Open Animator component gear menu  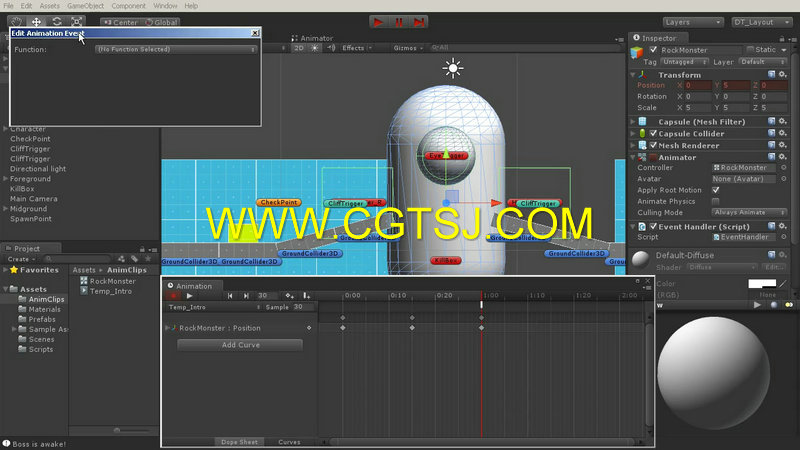[x=783, y=157]
